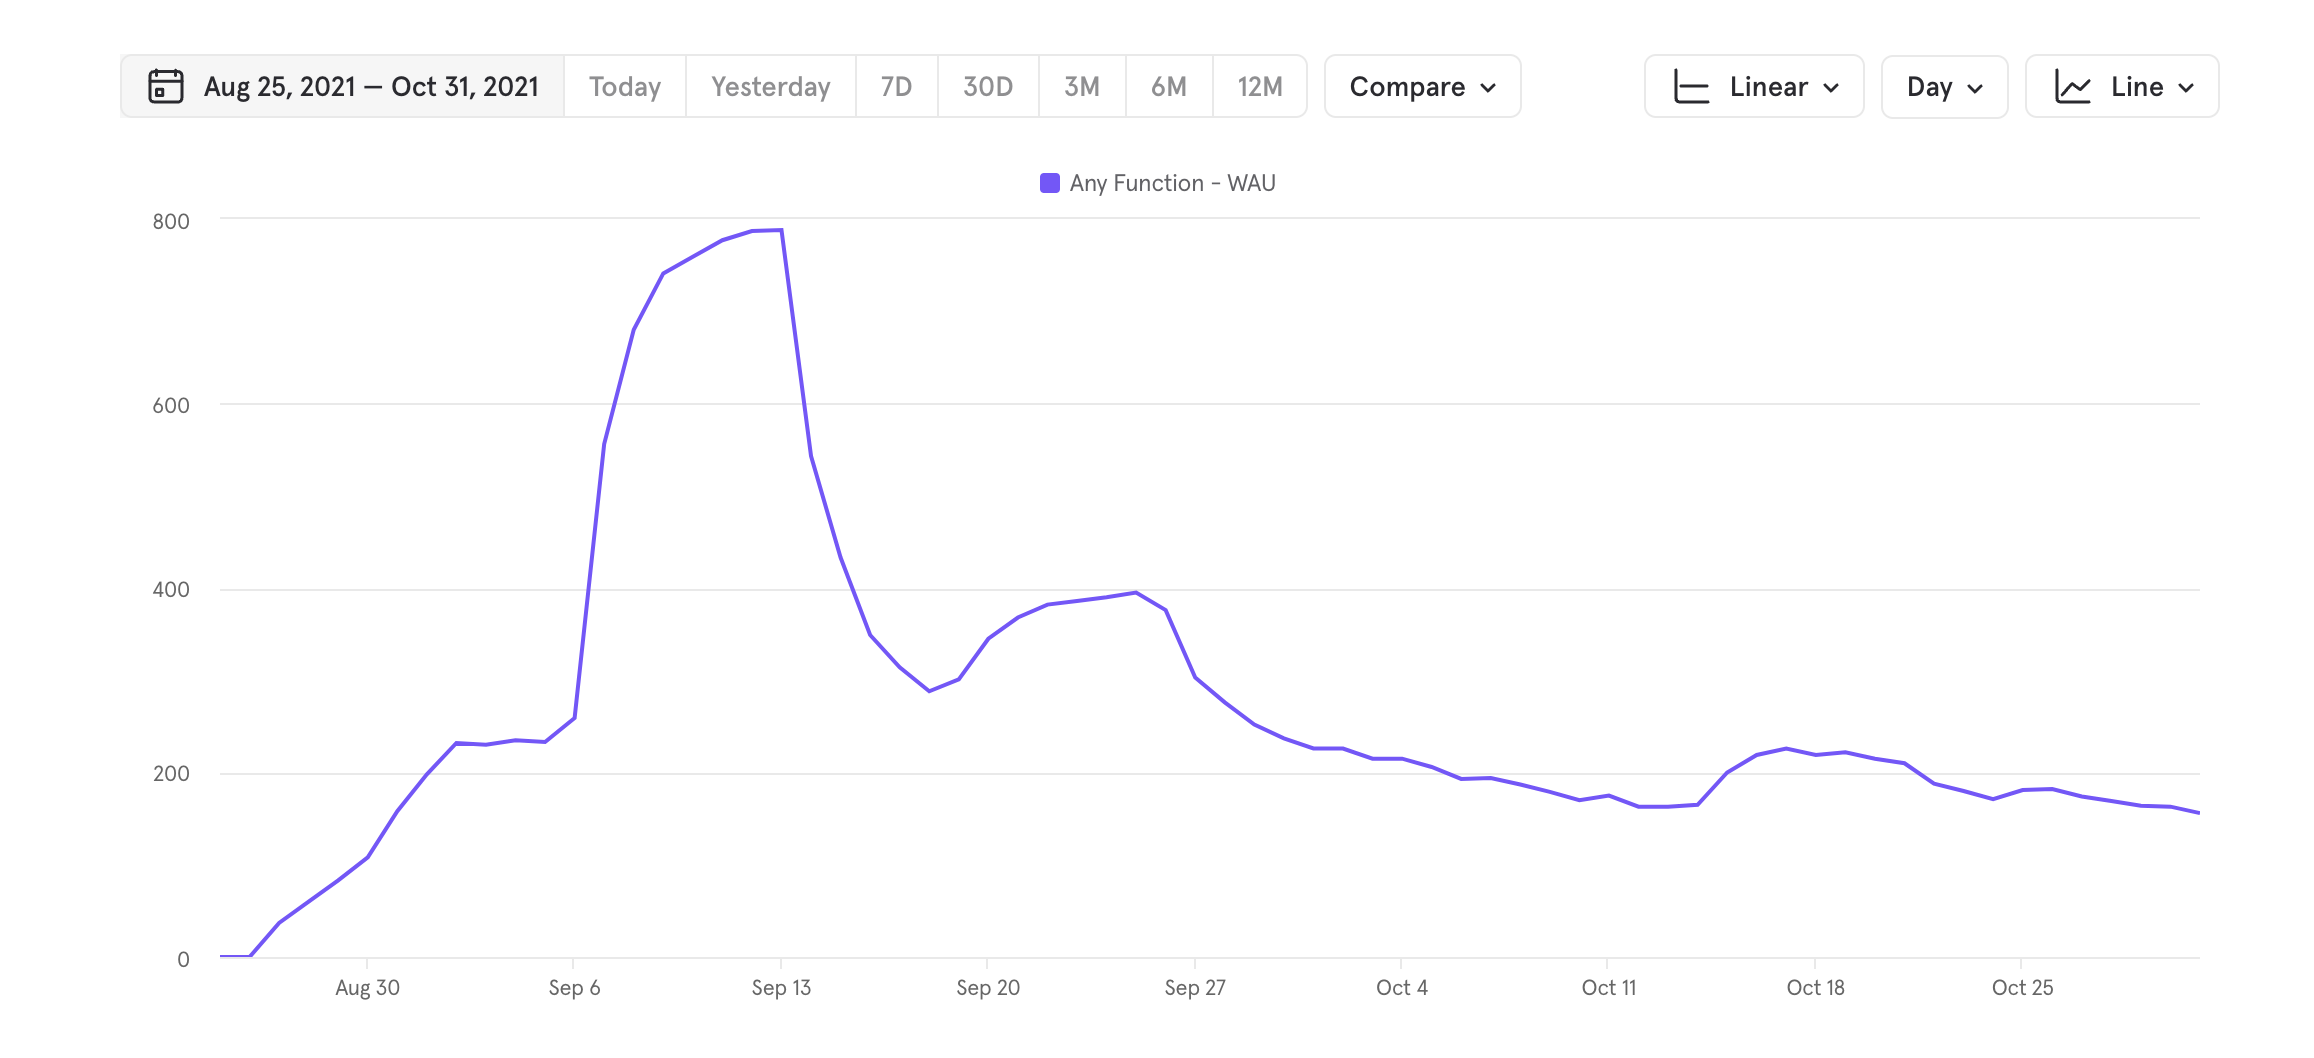Click the Sep 27 x-axis date label
This screenshot has width=2314, height=1058.
tap(1194, 988)
